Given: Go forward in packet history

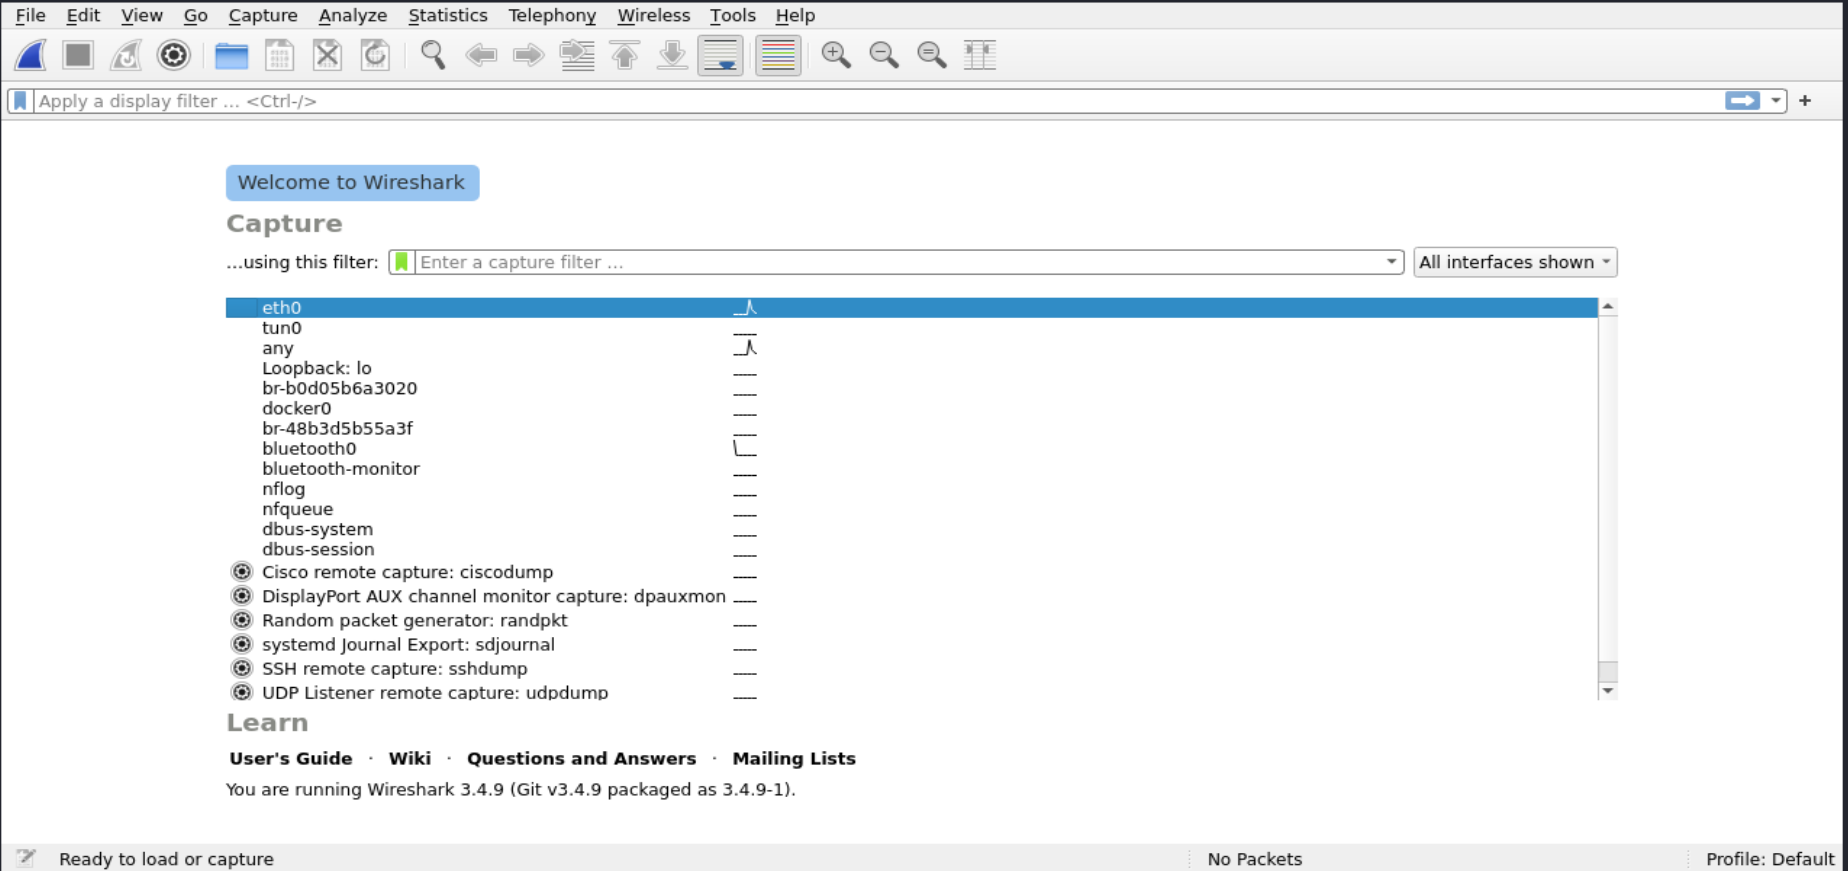Looking at the screenshot, I should tap(529, 55).
